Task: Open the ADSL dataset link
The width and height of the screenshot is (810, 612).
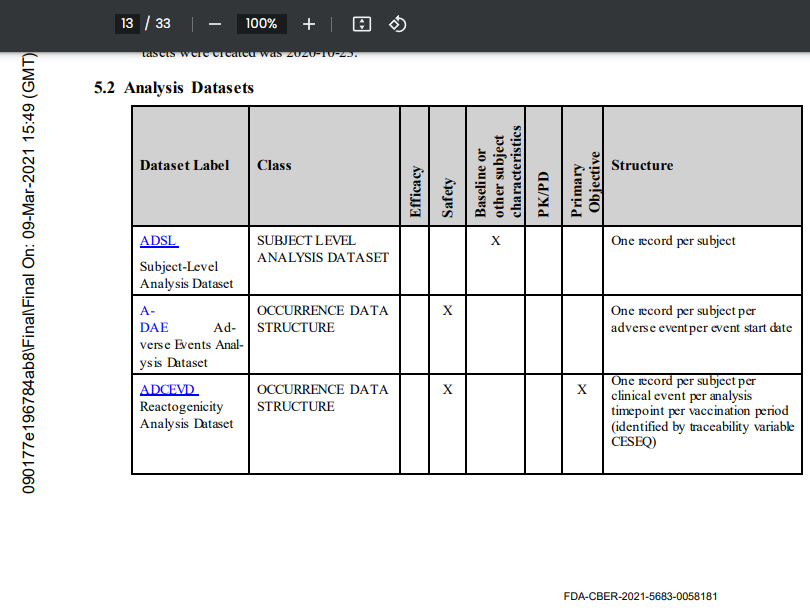Action: 158,241
